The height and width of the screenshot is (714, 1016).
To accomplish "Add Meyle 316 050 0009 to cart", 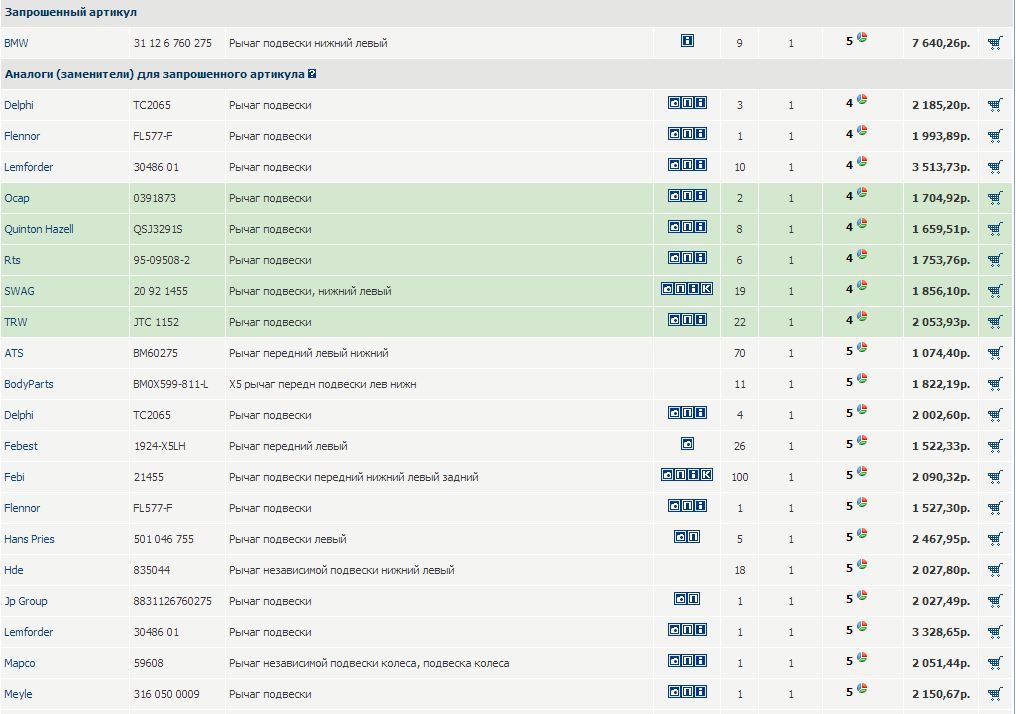I will (x=995, y=694).
